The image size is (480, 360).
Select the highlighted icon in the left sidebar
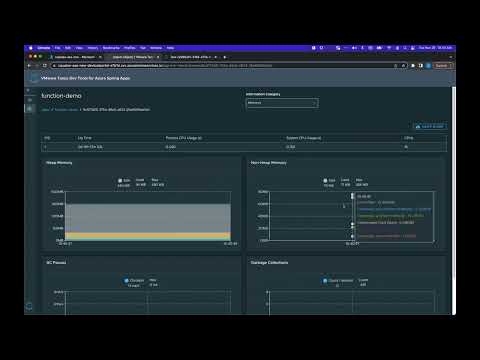click(30, 109)
